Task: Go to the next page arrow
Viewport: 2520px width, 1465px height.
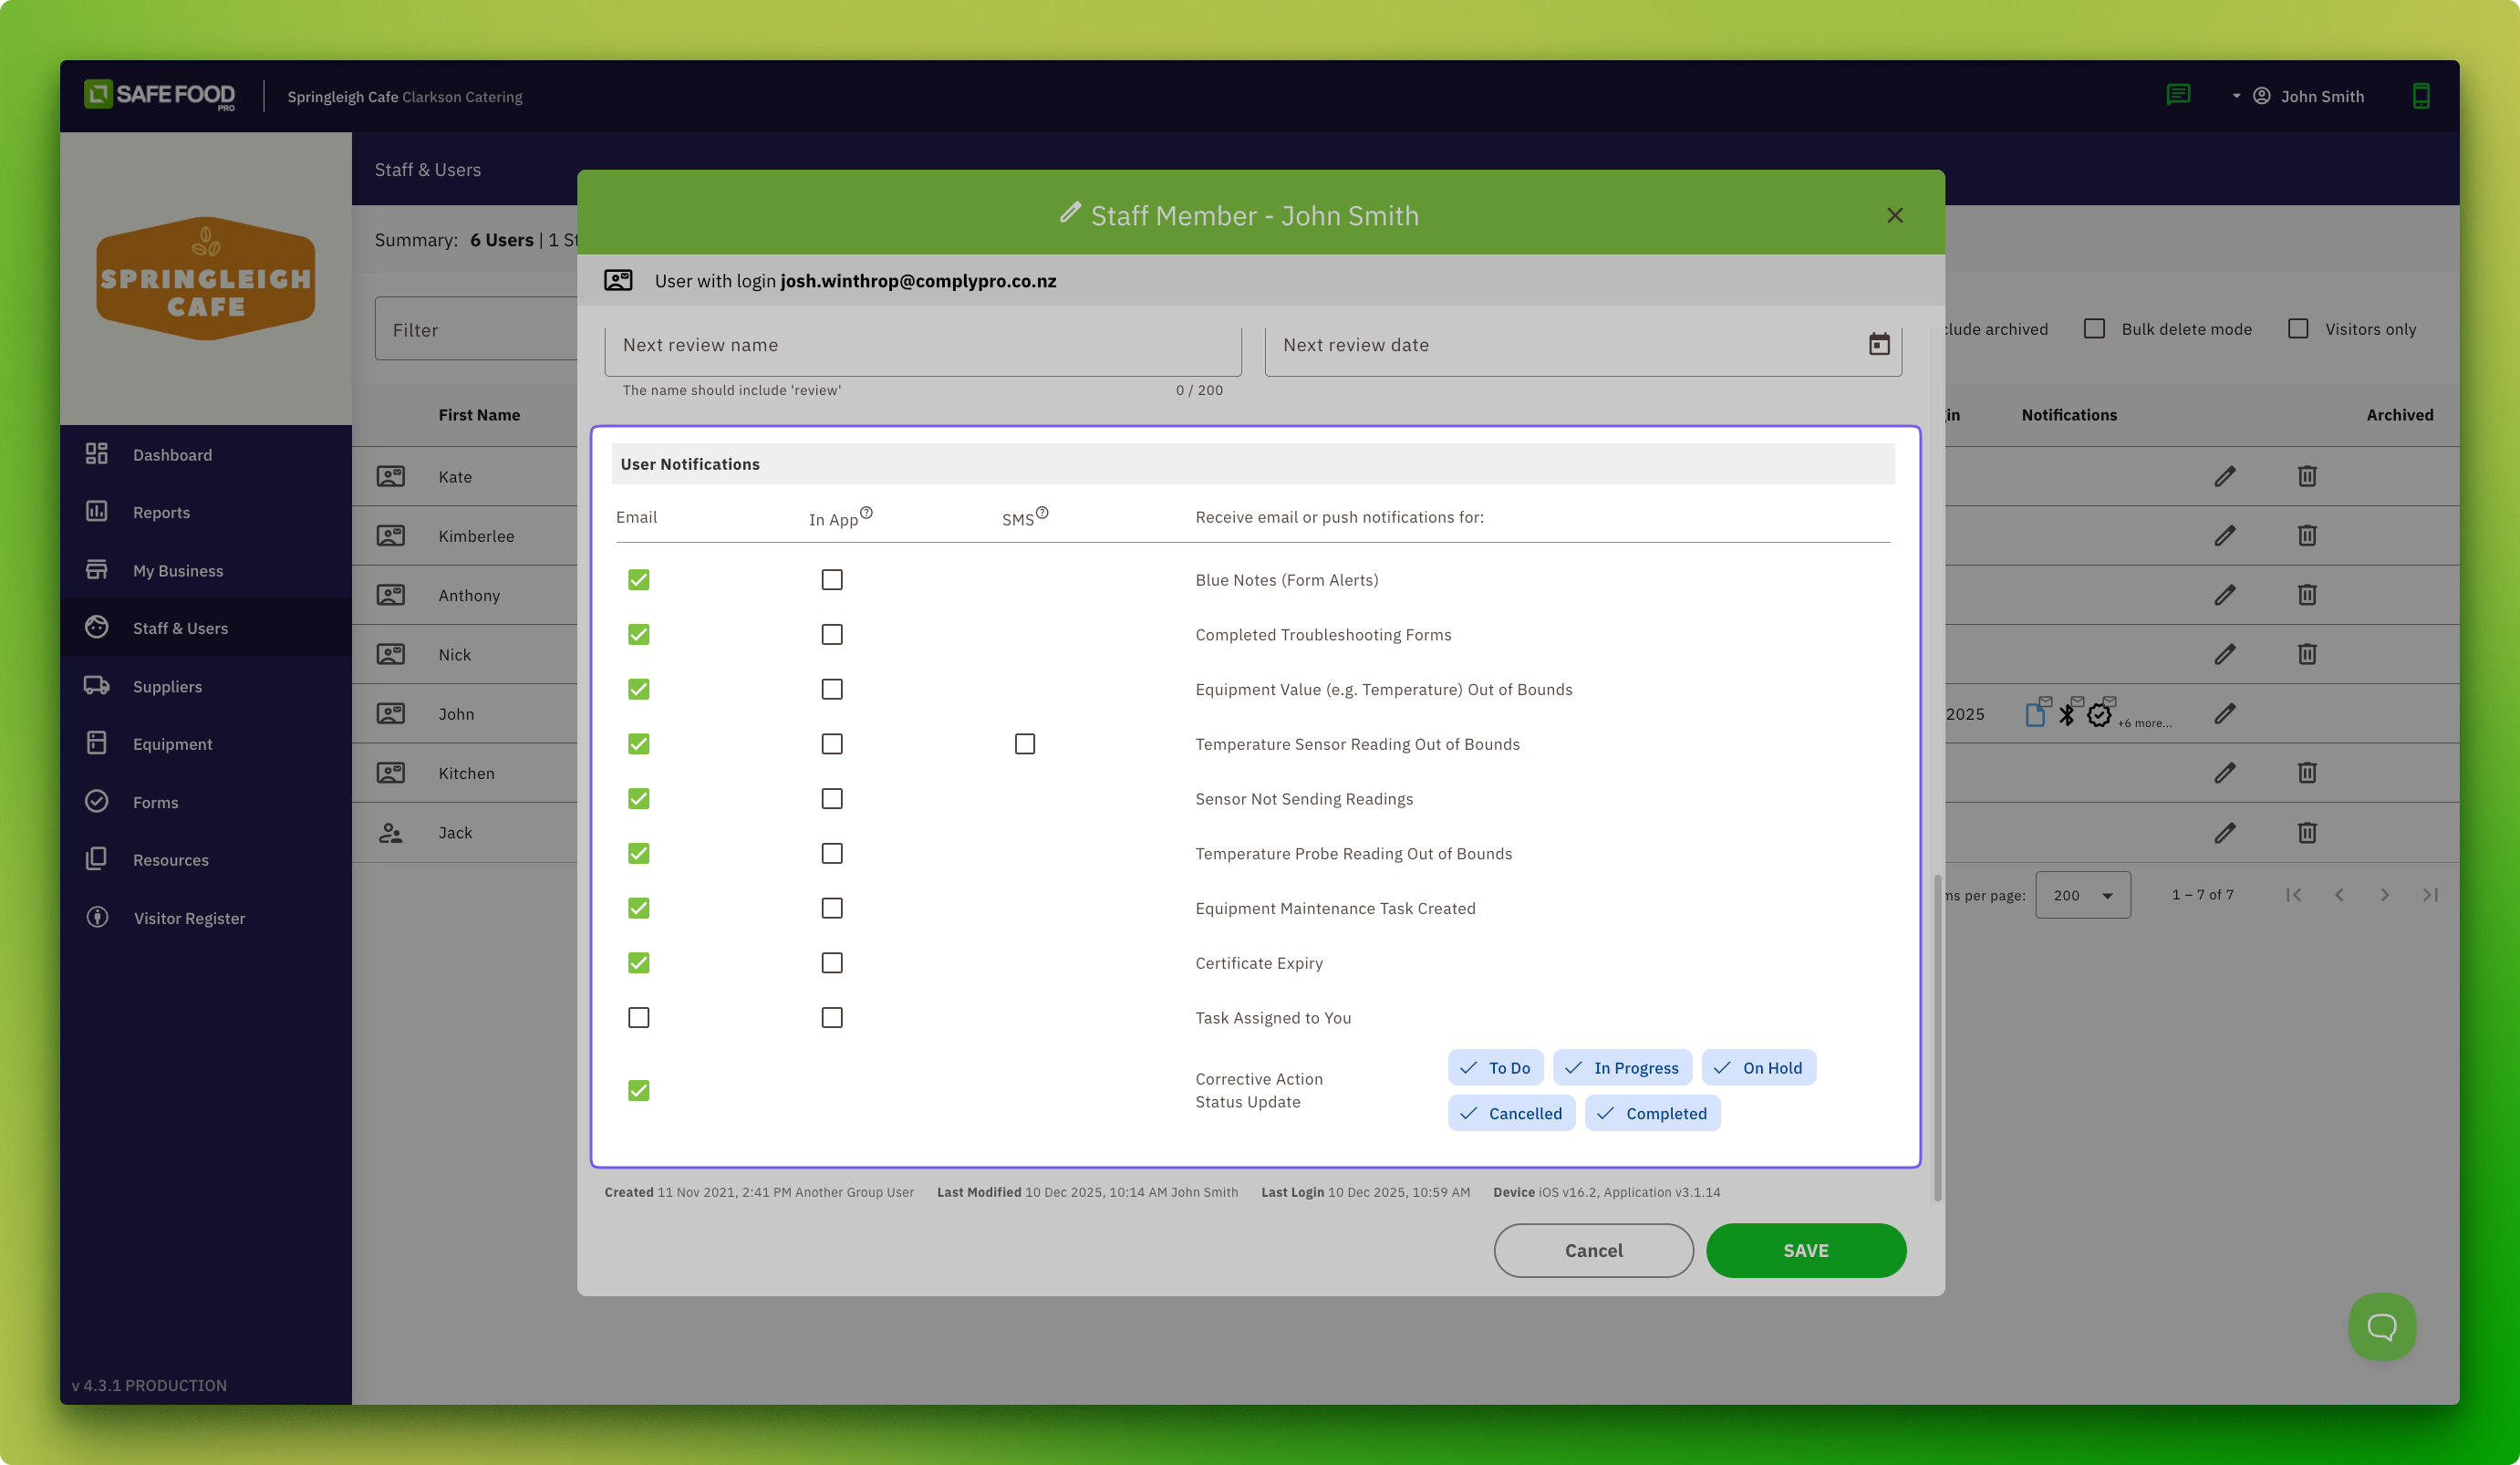Action: click(x=2385, y=895)
